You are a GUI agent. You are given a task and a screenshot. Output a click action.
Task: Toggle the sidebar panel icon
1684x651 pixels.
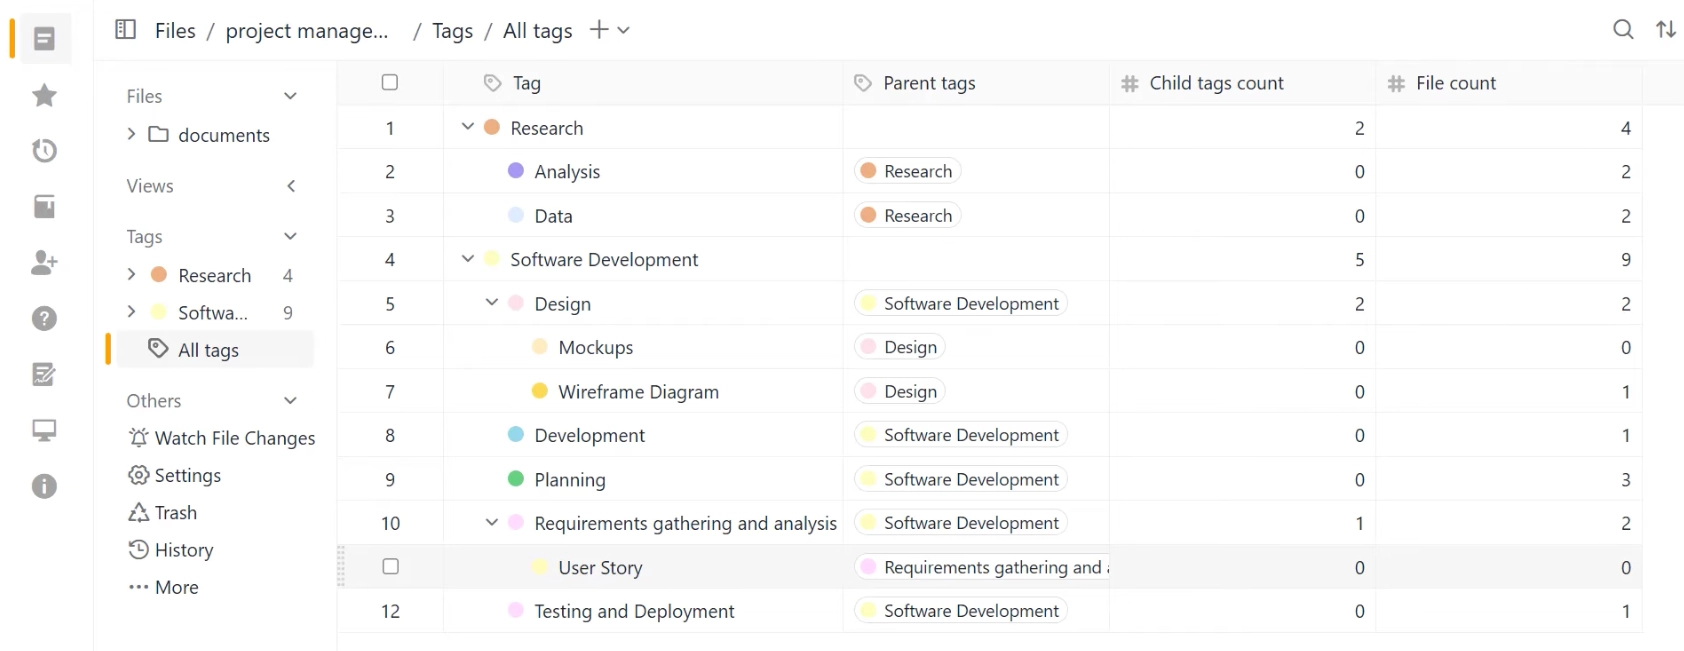click(125, 30)
